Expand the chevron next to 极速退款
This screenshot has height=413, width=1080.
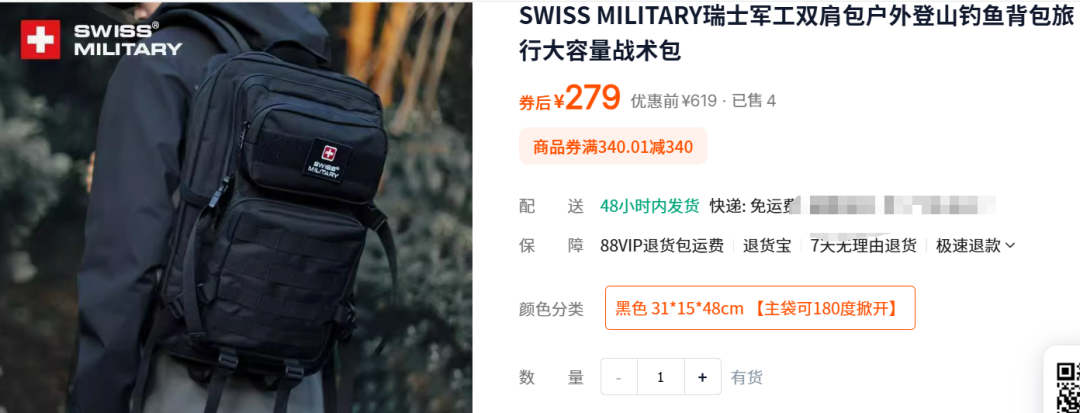[x=1010, y=246]
